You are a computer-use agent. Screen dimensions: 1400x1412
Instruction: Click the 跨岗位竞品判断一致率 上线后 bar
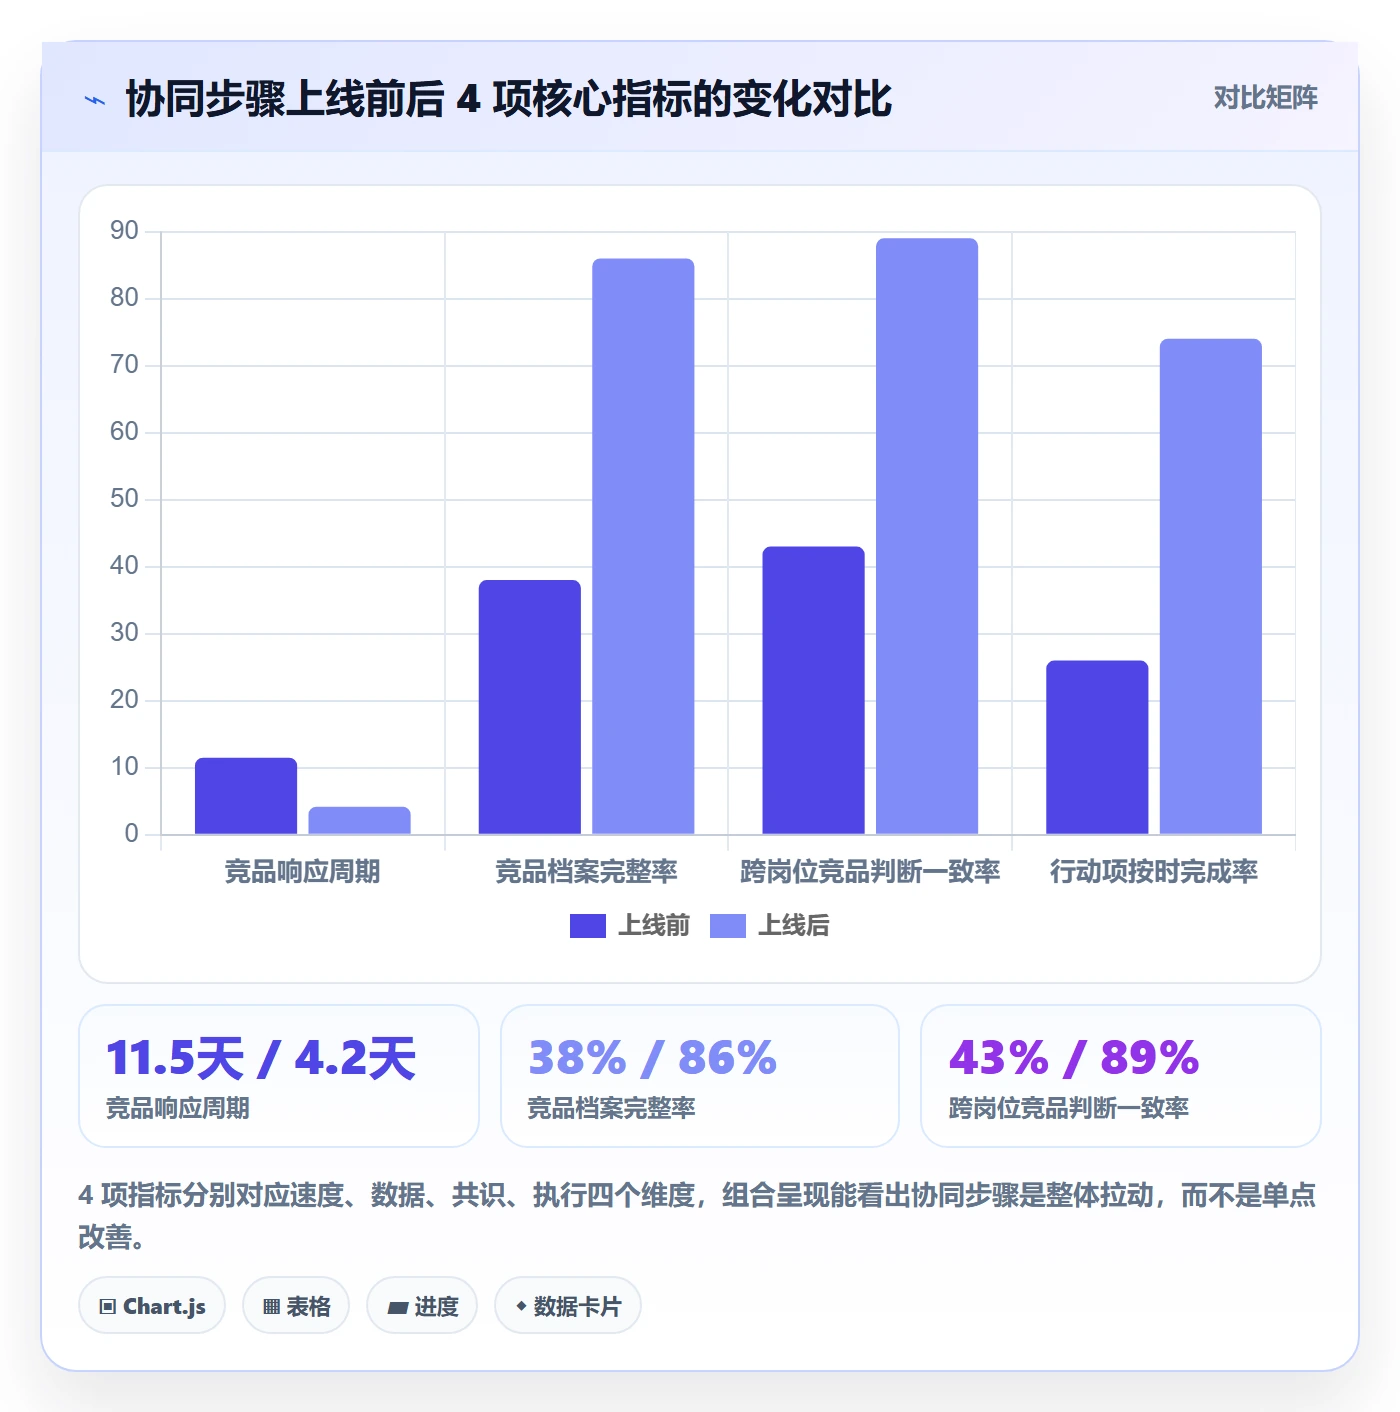[927, 536]
